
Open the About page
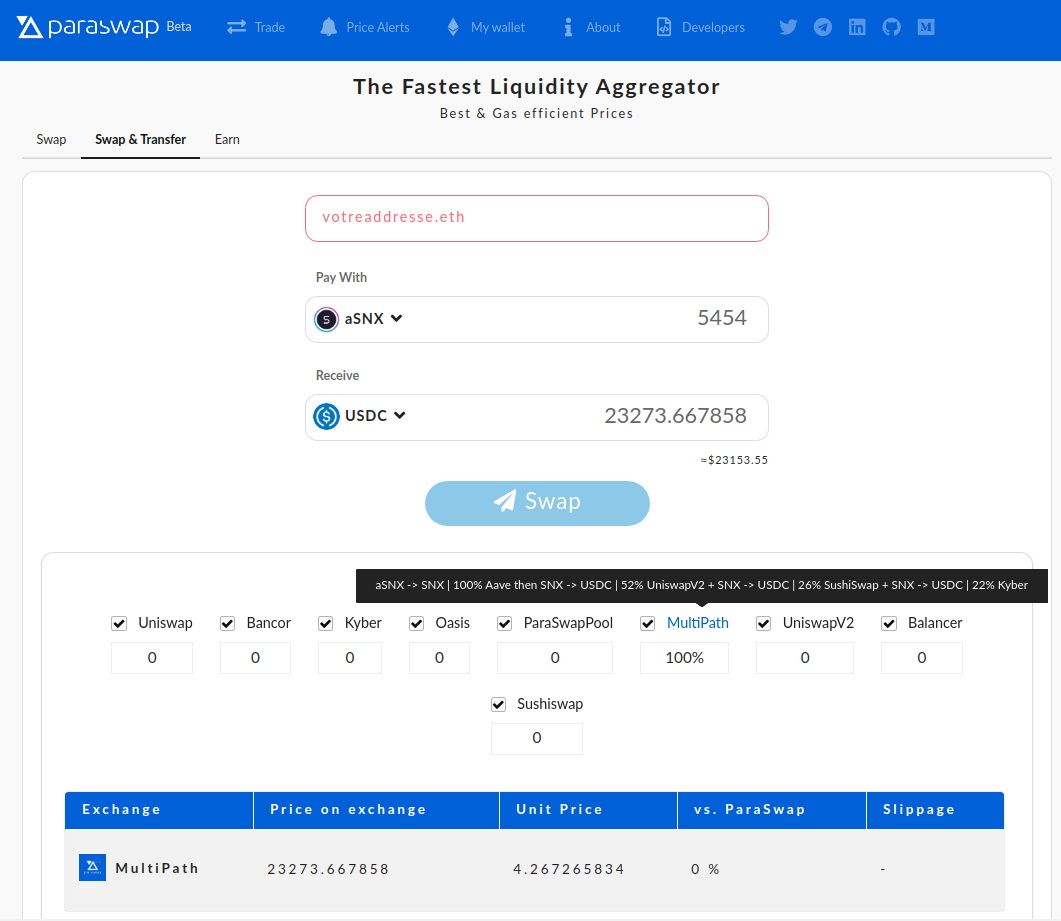click(x=603, y=27)
